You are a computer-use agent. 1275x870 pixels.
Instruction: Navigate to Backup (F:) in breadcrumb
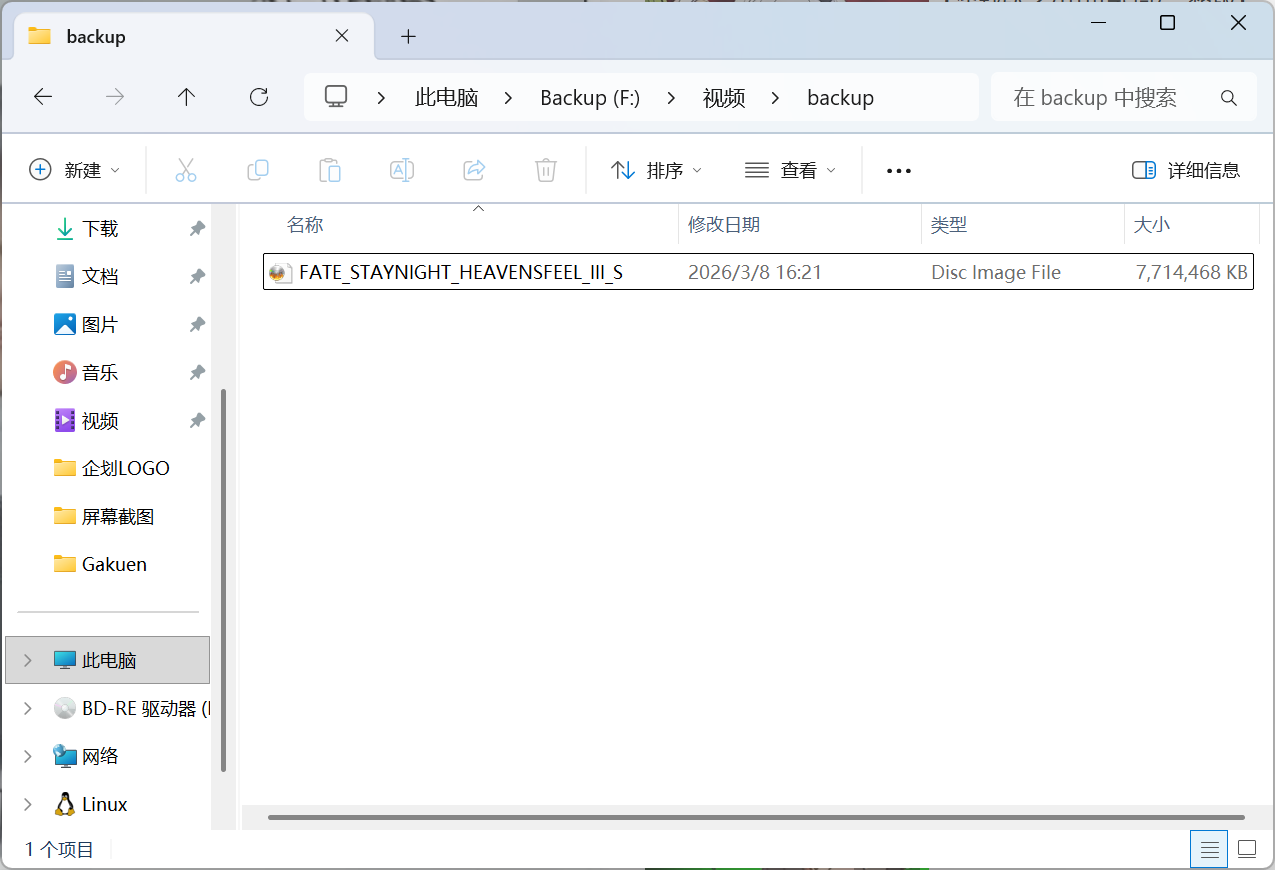tap(590, 97)
